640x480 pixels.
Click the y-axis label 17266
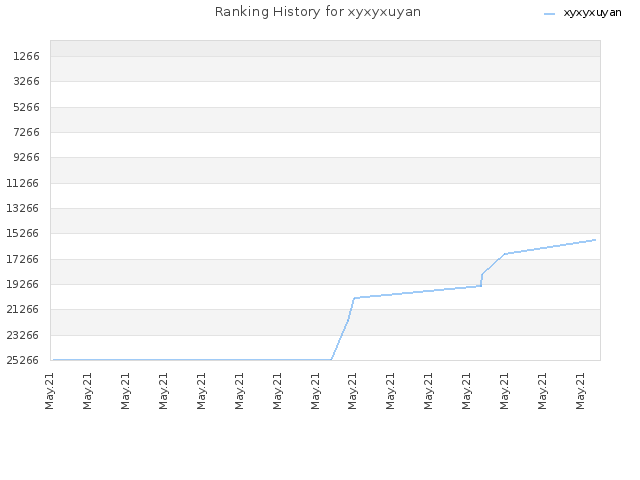tap(23, 259)
